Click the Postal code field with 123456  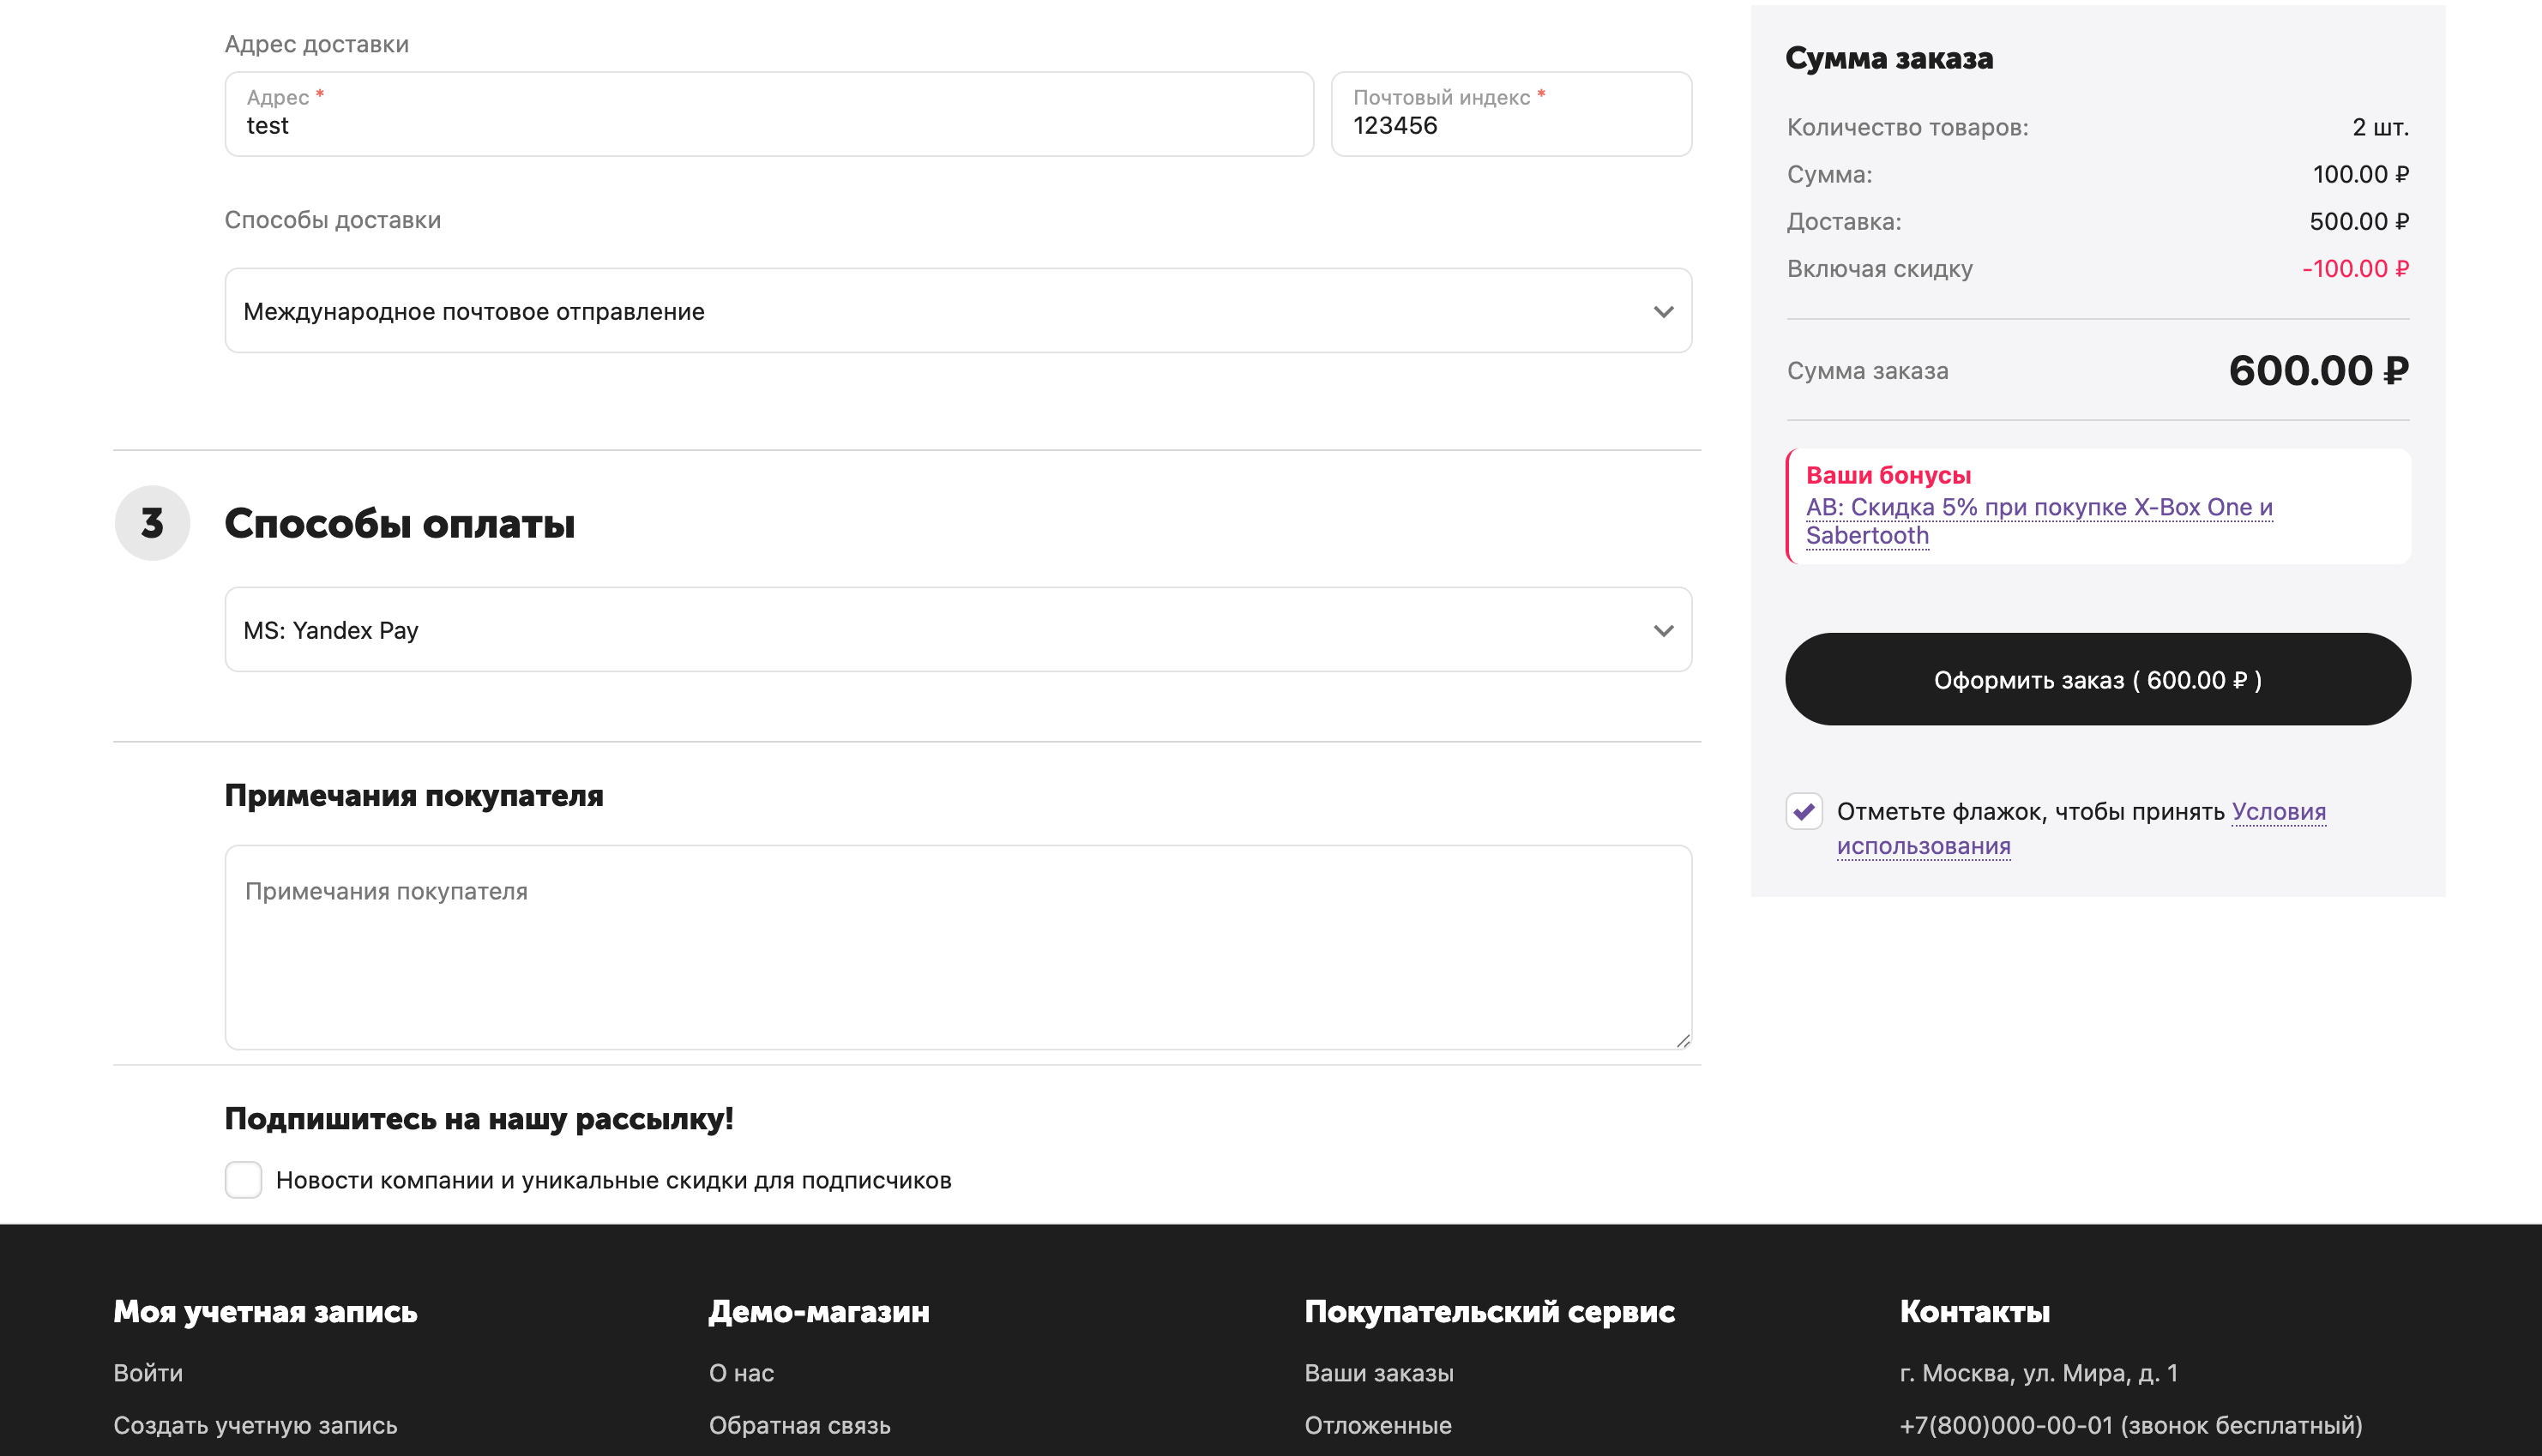click(1511, 114)
